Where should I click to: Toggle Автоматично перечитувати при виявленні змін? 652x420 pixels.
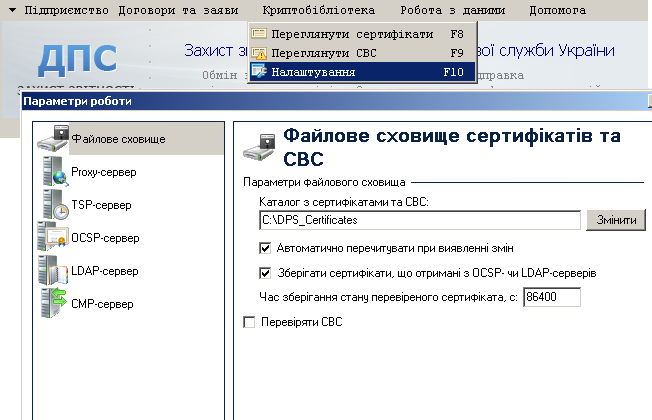point(265,247)
